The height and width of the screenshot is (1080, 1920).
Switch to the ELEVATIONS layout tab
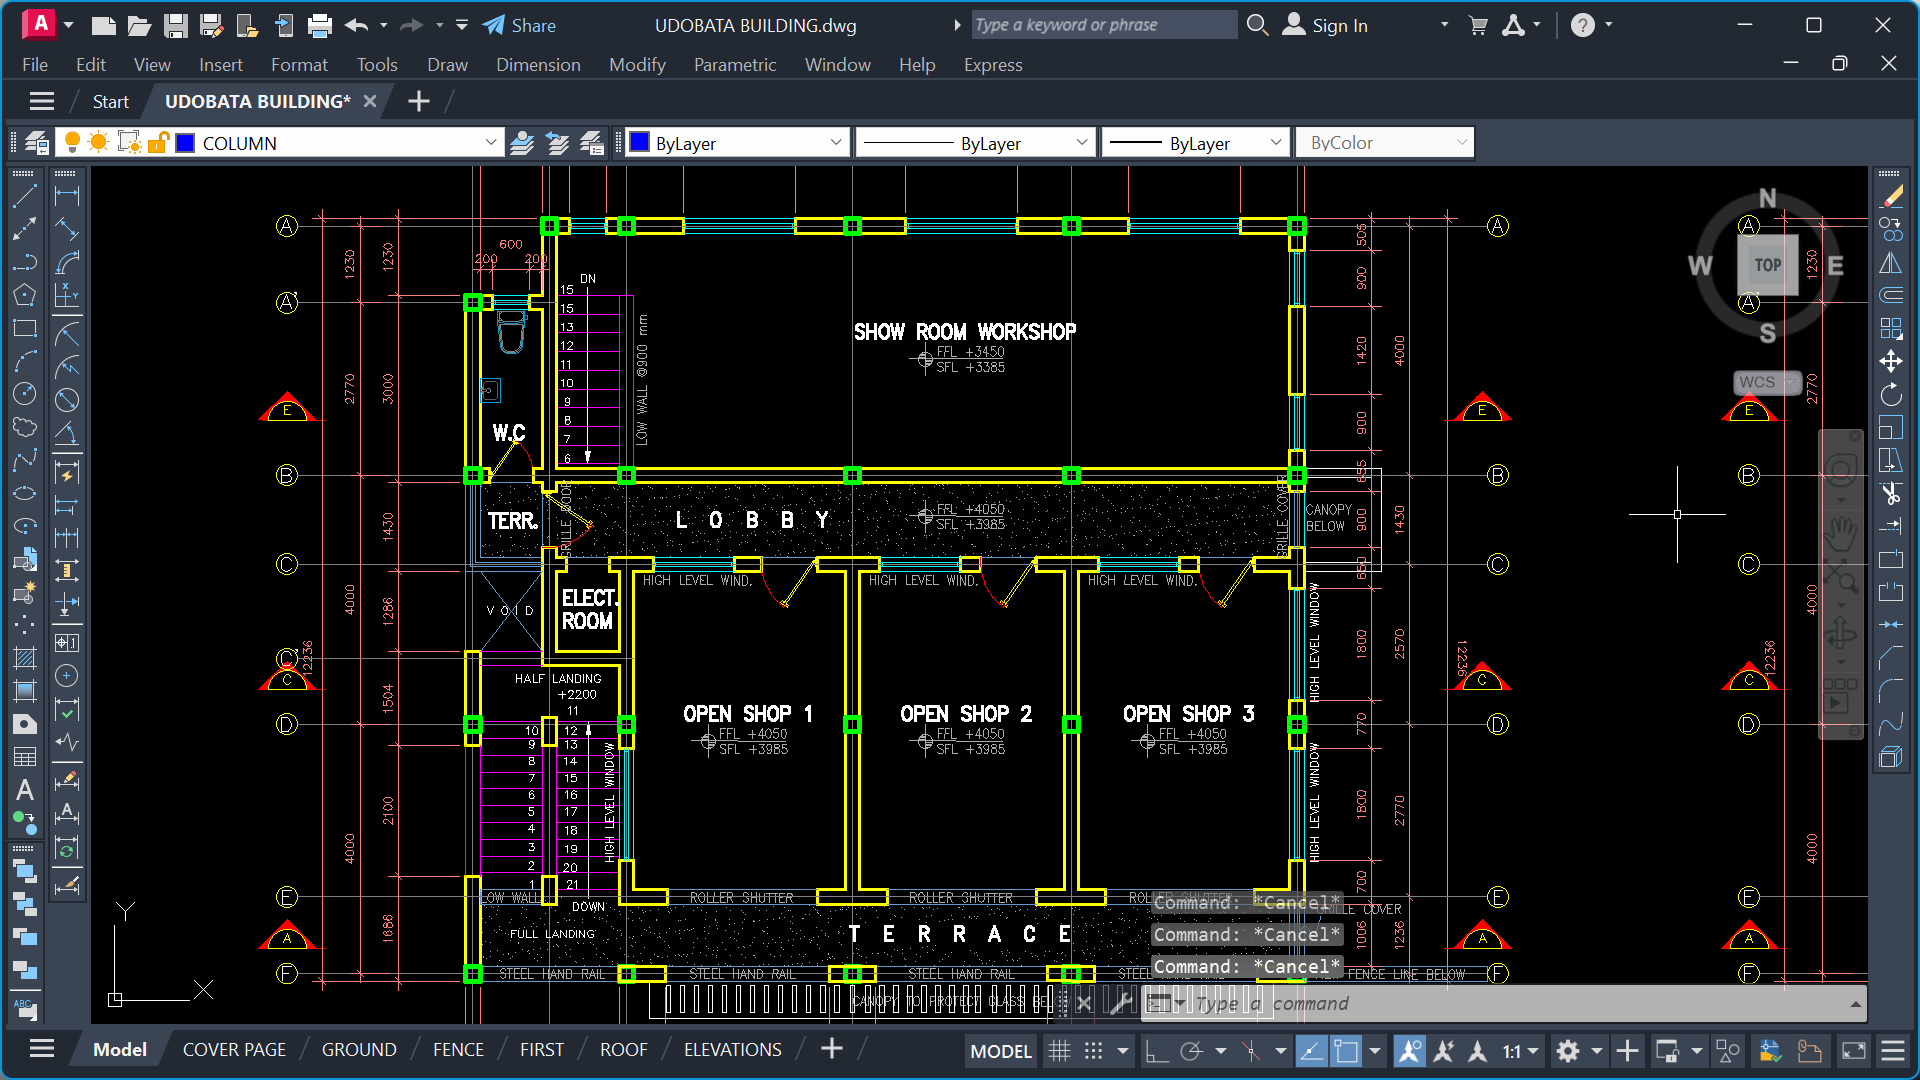coord(732,1049)
